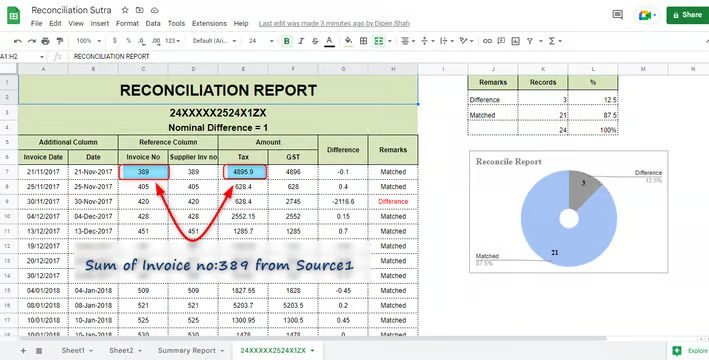This screenshot has height=360, width=709.
Task: Expand merge cells type arrow
Action: (x=389, y=41)
